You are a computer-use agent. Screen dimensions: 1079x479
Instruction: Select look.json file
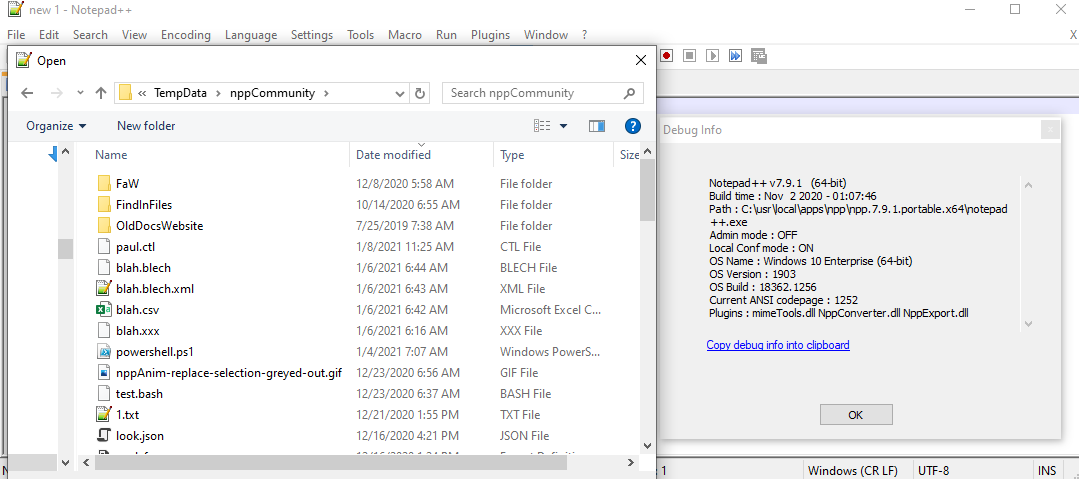(140, 436)
